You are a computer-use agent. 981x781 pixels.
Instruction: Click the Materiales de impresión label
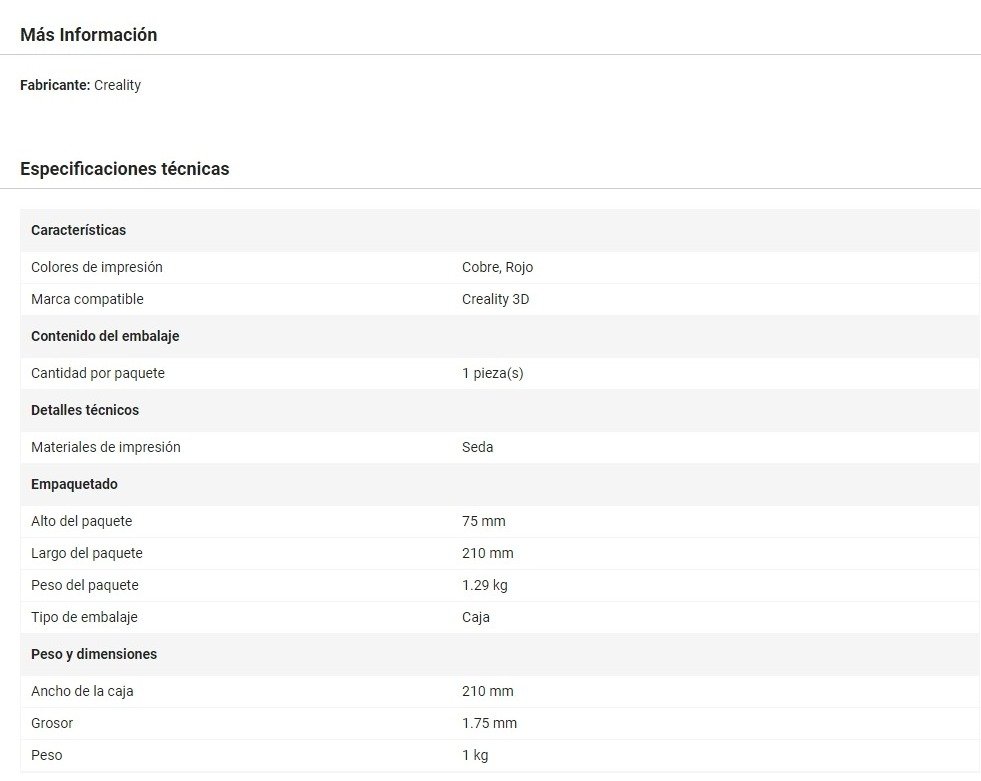tap(105, 447)
